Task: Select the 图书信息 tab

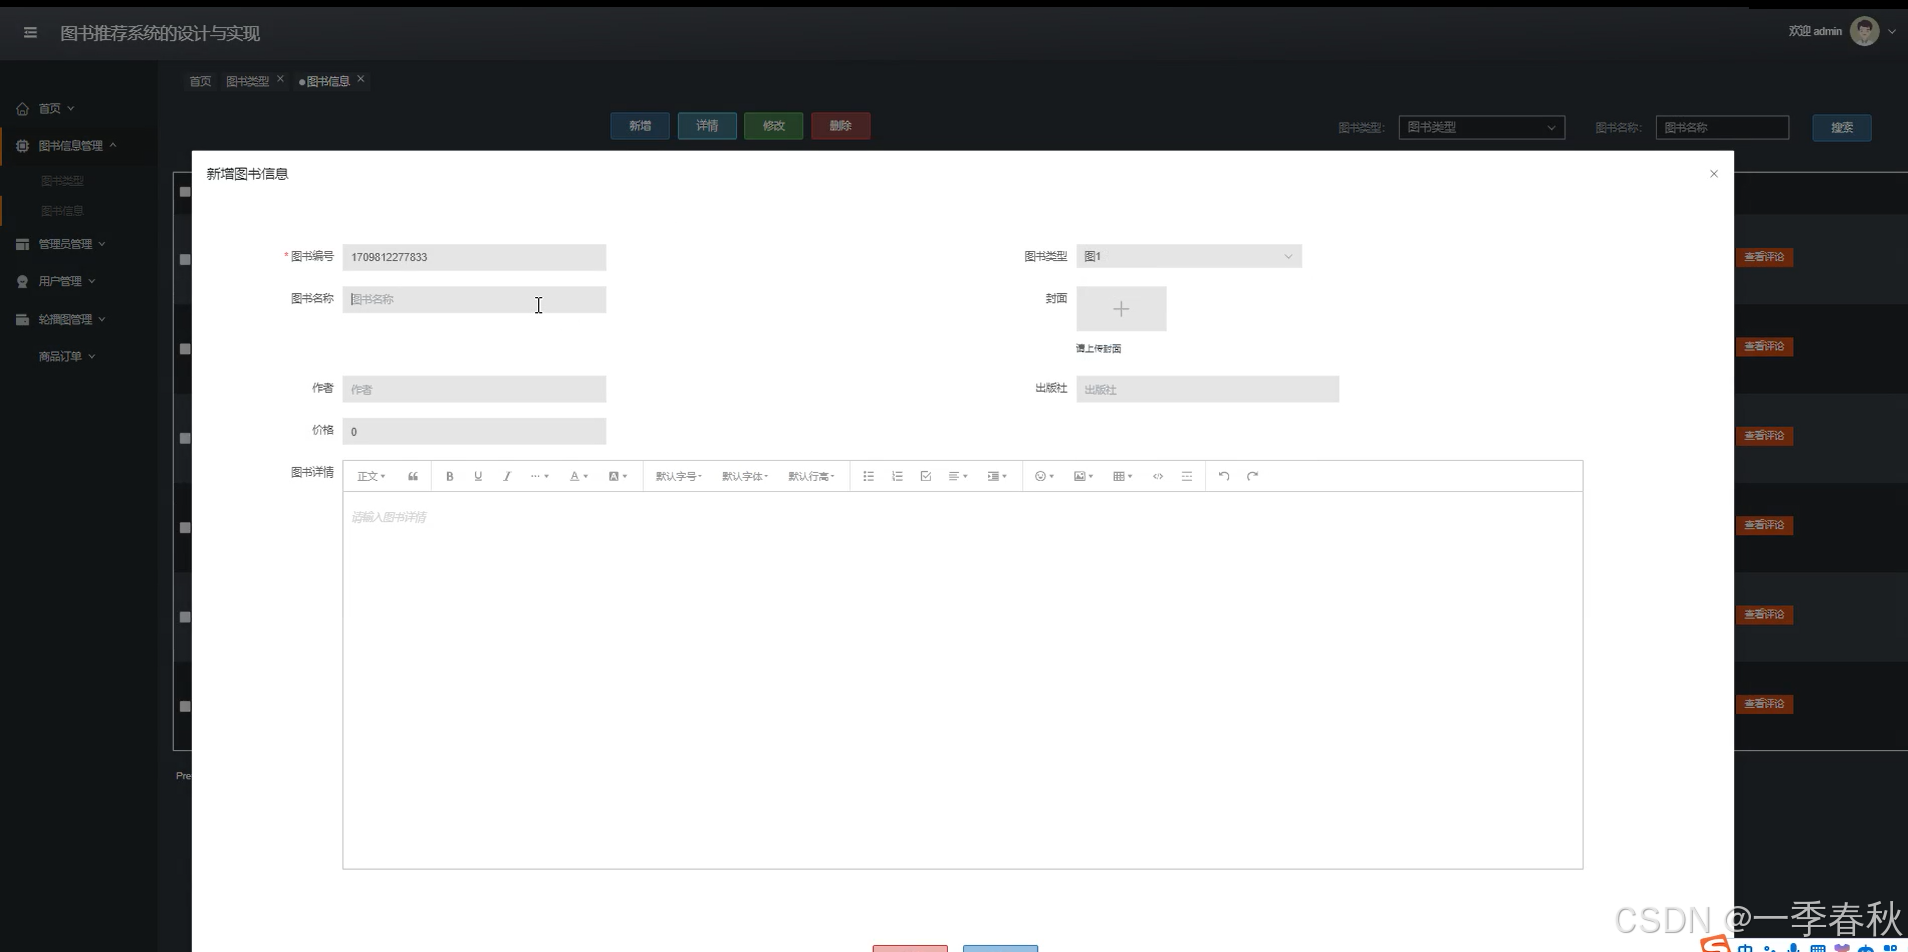Action: 327,81
